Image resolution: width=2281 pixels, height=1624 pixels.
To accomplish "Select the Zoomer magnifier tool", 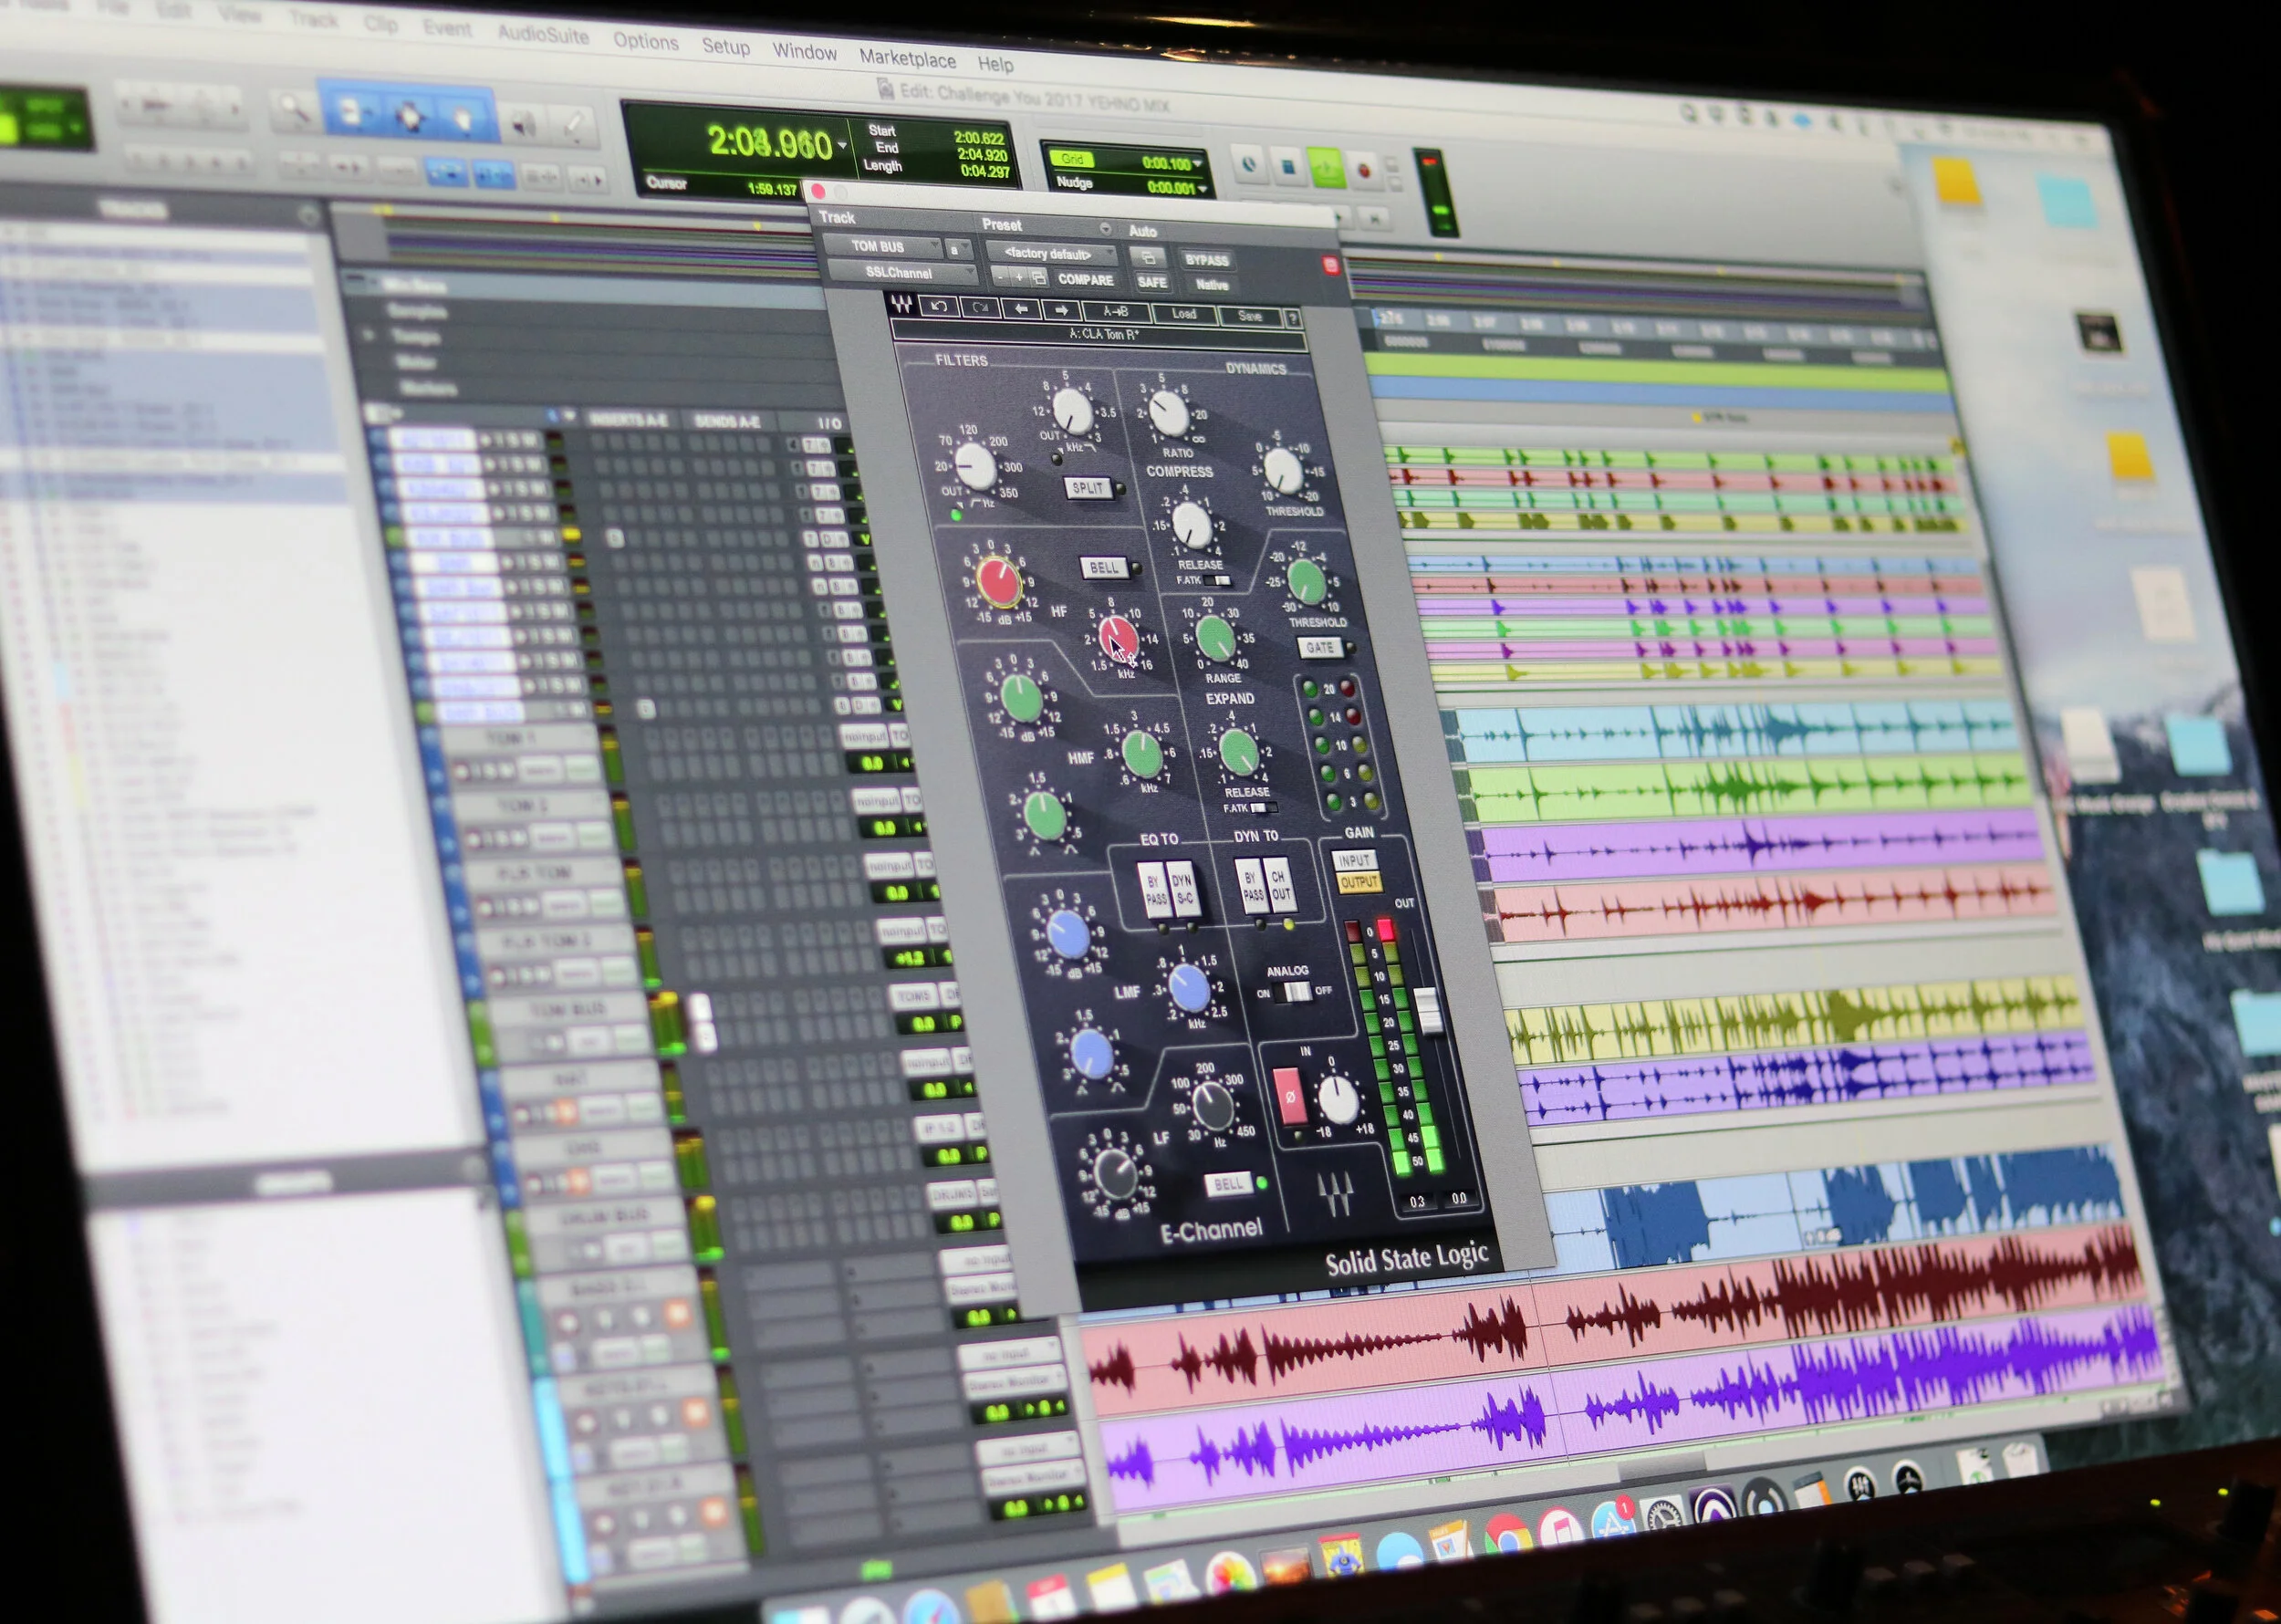I will coord(293,109).
